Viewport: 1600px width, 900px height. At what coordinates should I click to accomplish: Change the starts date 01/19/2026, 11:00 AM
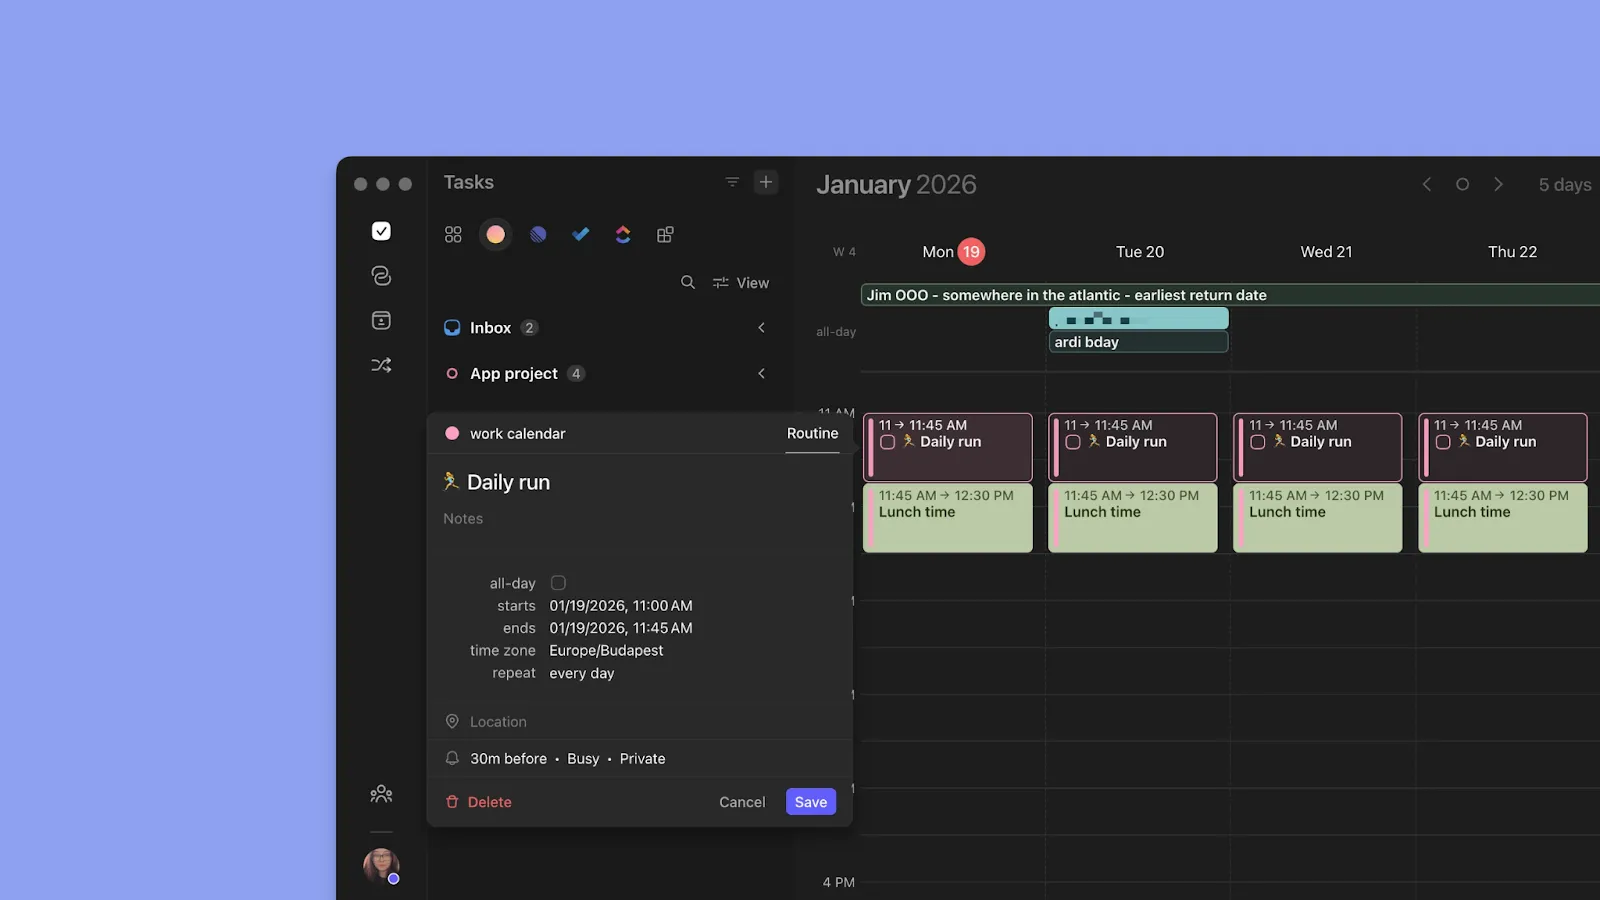(x=621, y=606)
